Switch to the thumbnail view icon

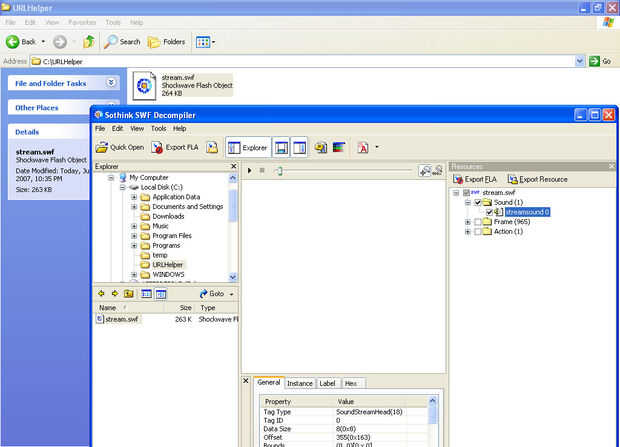click(161, 294)
